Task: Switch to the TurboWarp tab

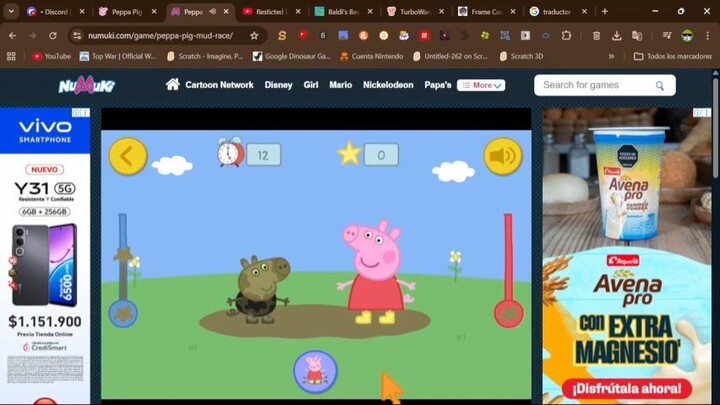Action: click(x=415, y=11)
